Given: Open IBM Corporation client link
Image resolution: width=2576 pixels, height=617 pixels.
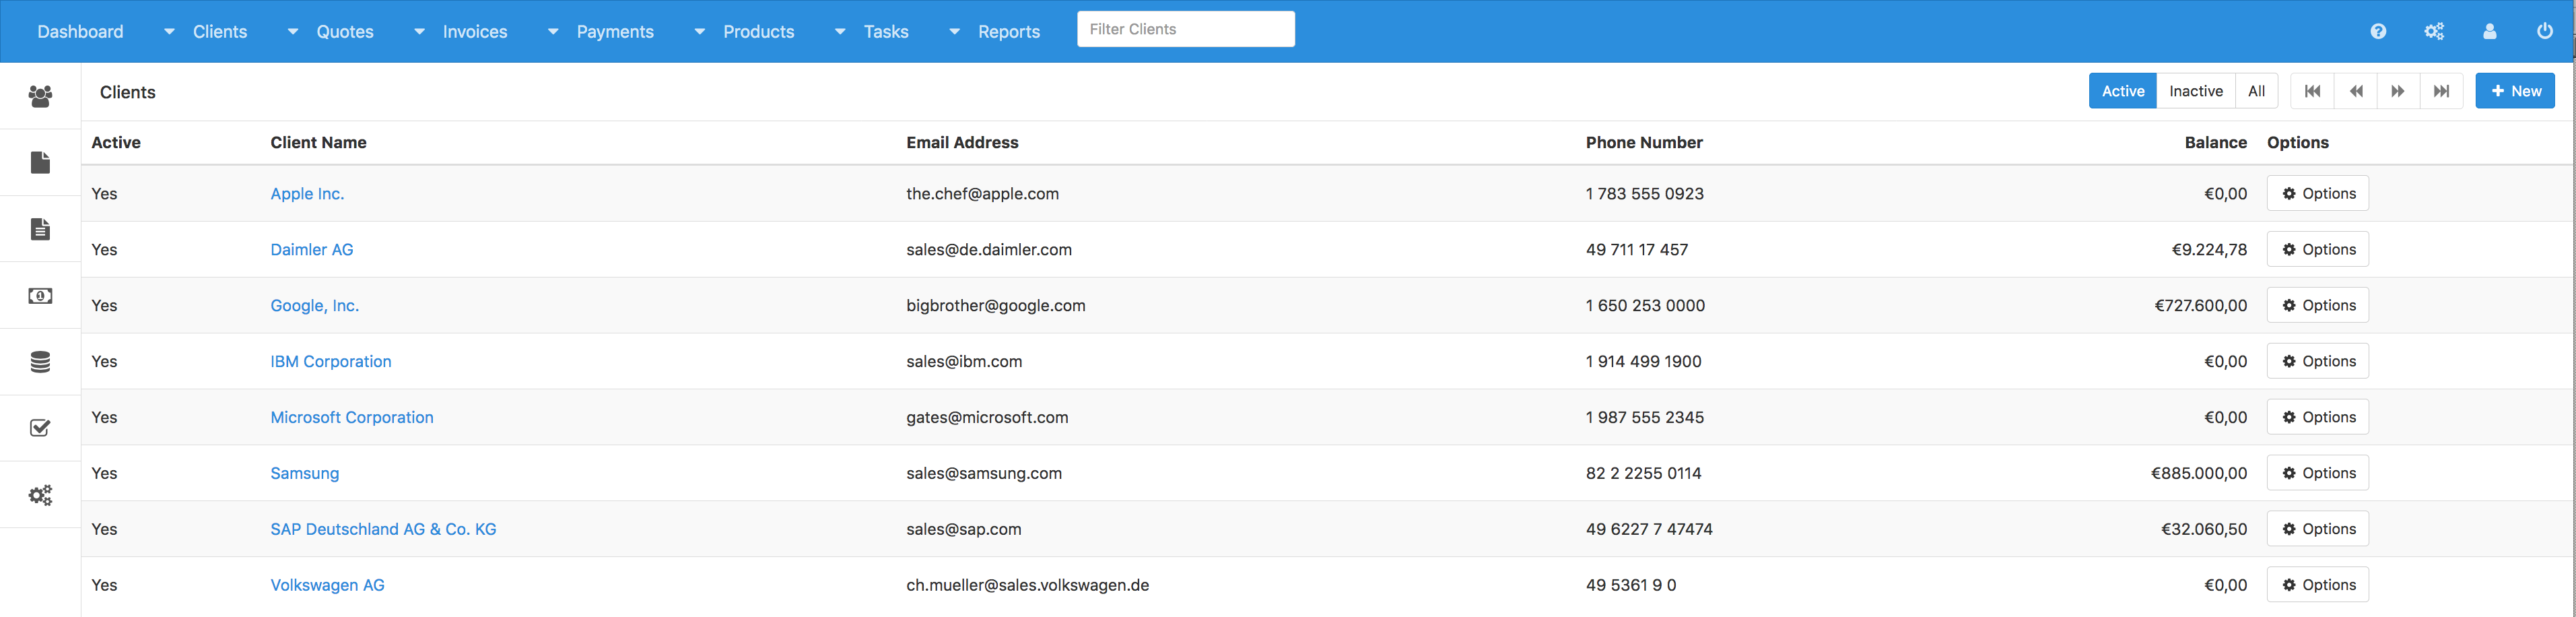Looking at the screenshot, I should (x=331, y=362).
